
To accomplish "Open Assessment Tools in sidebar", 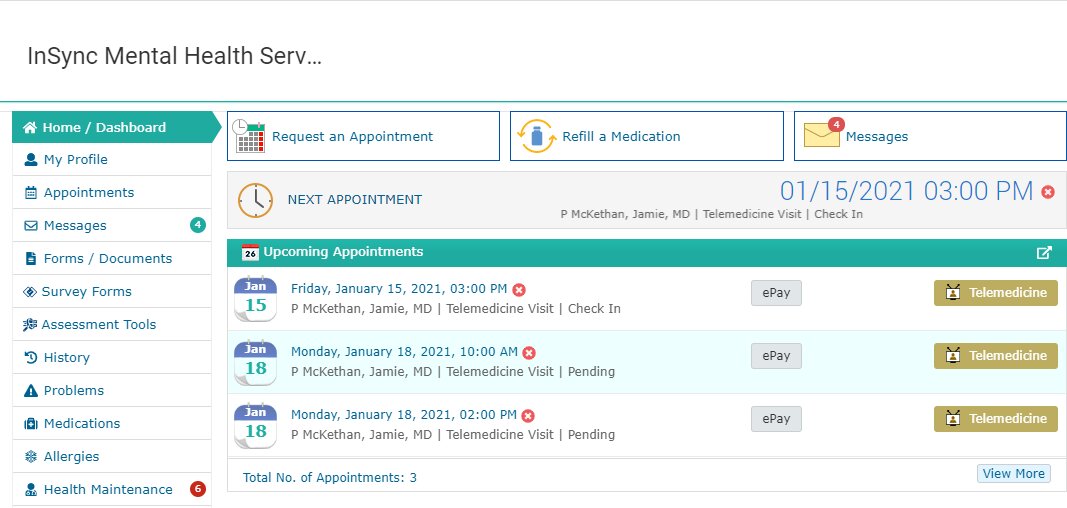I will click(x=98, y=325).
